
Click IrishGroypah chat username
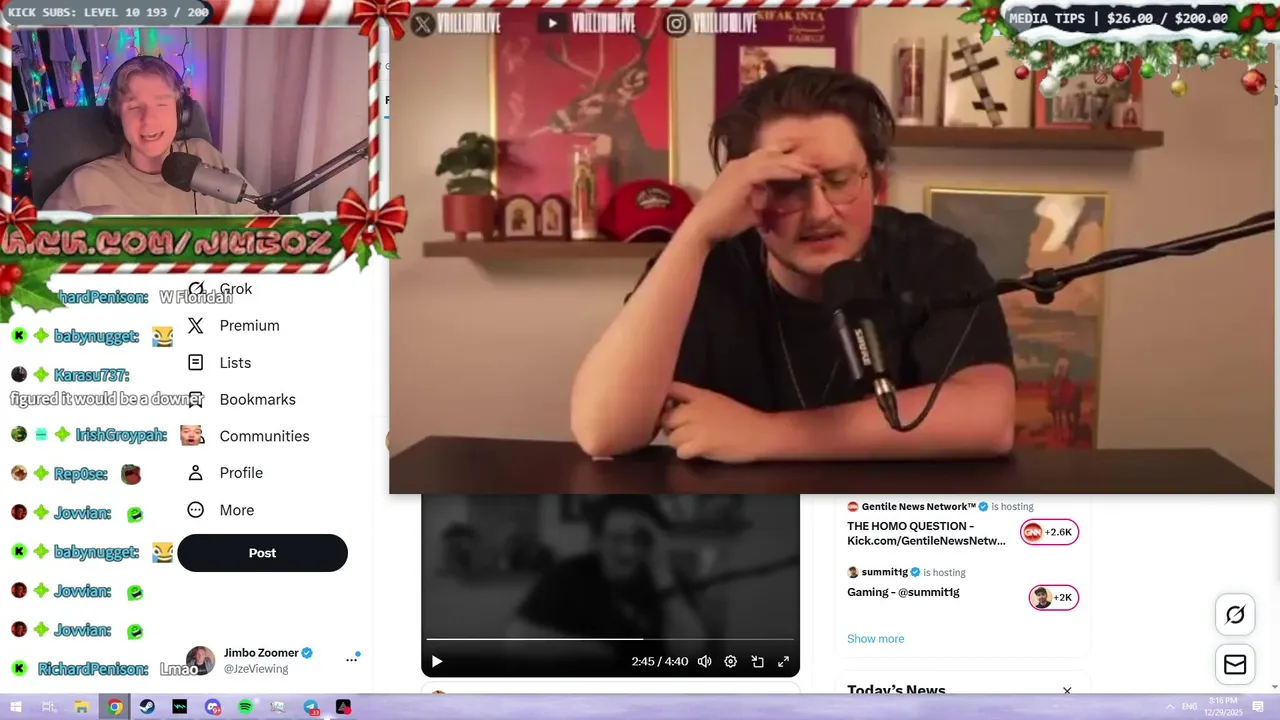click(123, 435)
